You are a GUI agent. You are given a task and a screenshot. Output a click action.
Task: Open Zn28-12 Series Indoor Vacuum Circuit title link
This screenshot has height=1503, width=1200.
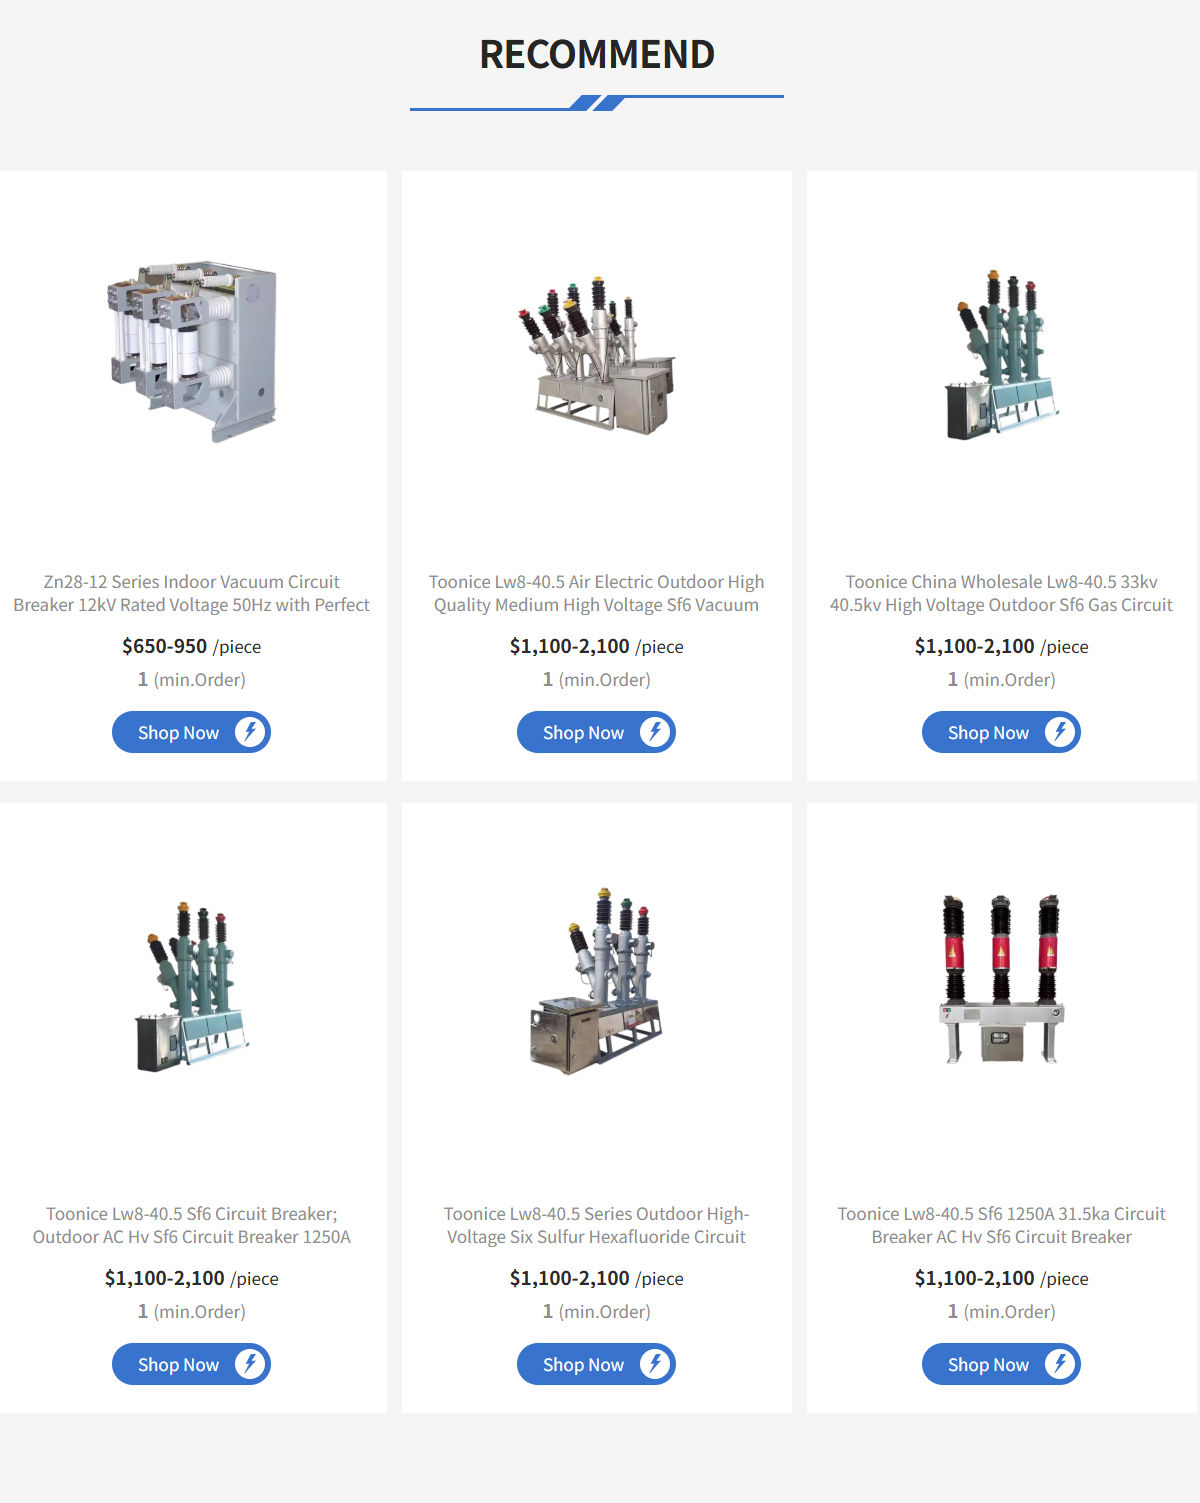coord(192,593)
